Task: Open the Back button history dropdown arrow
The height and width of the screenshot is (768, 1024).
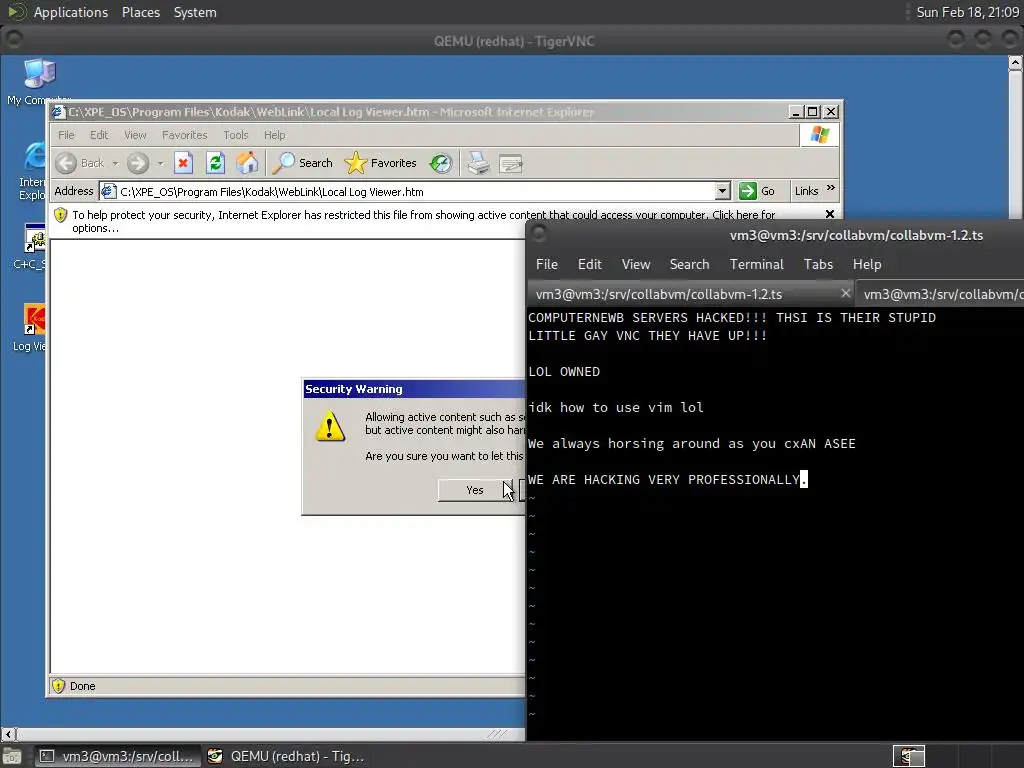Action: [x=115, y=163]
